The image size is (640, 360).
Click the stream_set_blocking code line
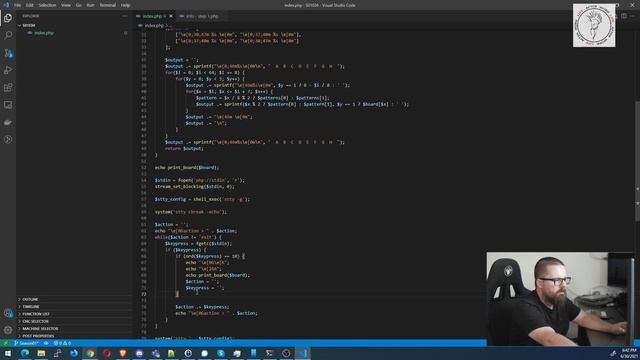click(195, 187)
